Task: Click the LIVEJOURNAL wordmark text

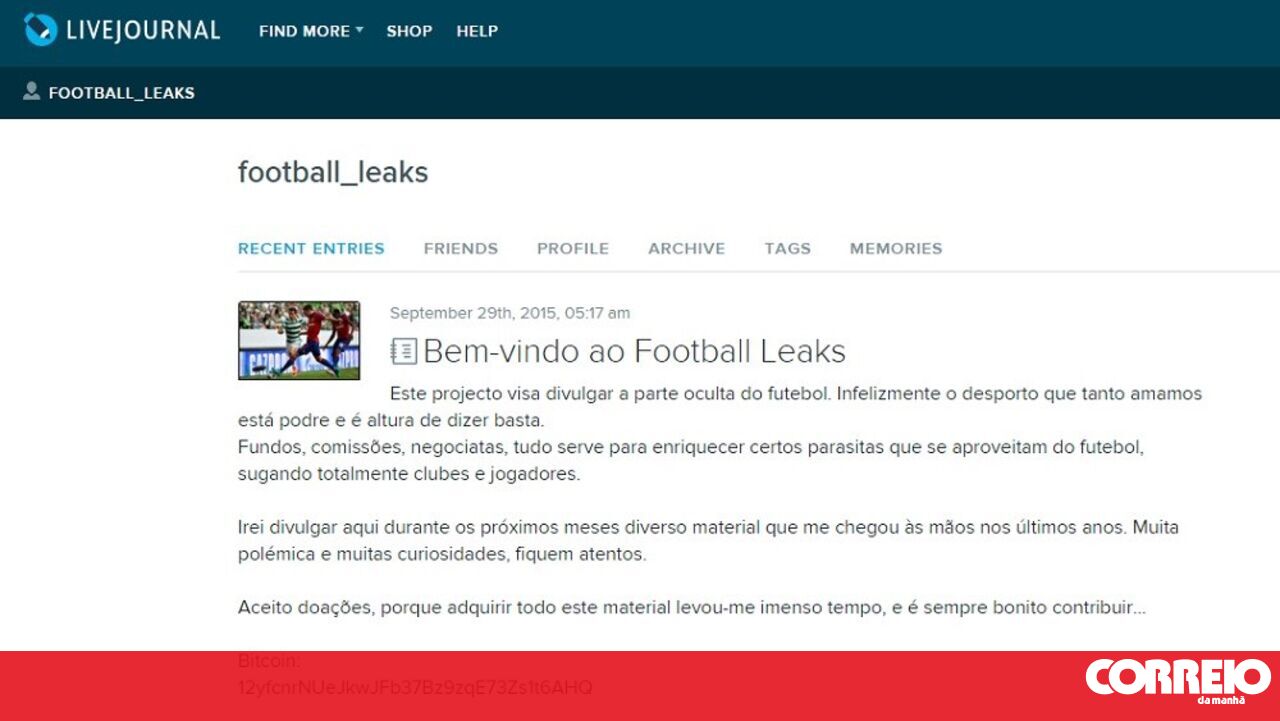Action: point(143,30)
